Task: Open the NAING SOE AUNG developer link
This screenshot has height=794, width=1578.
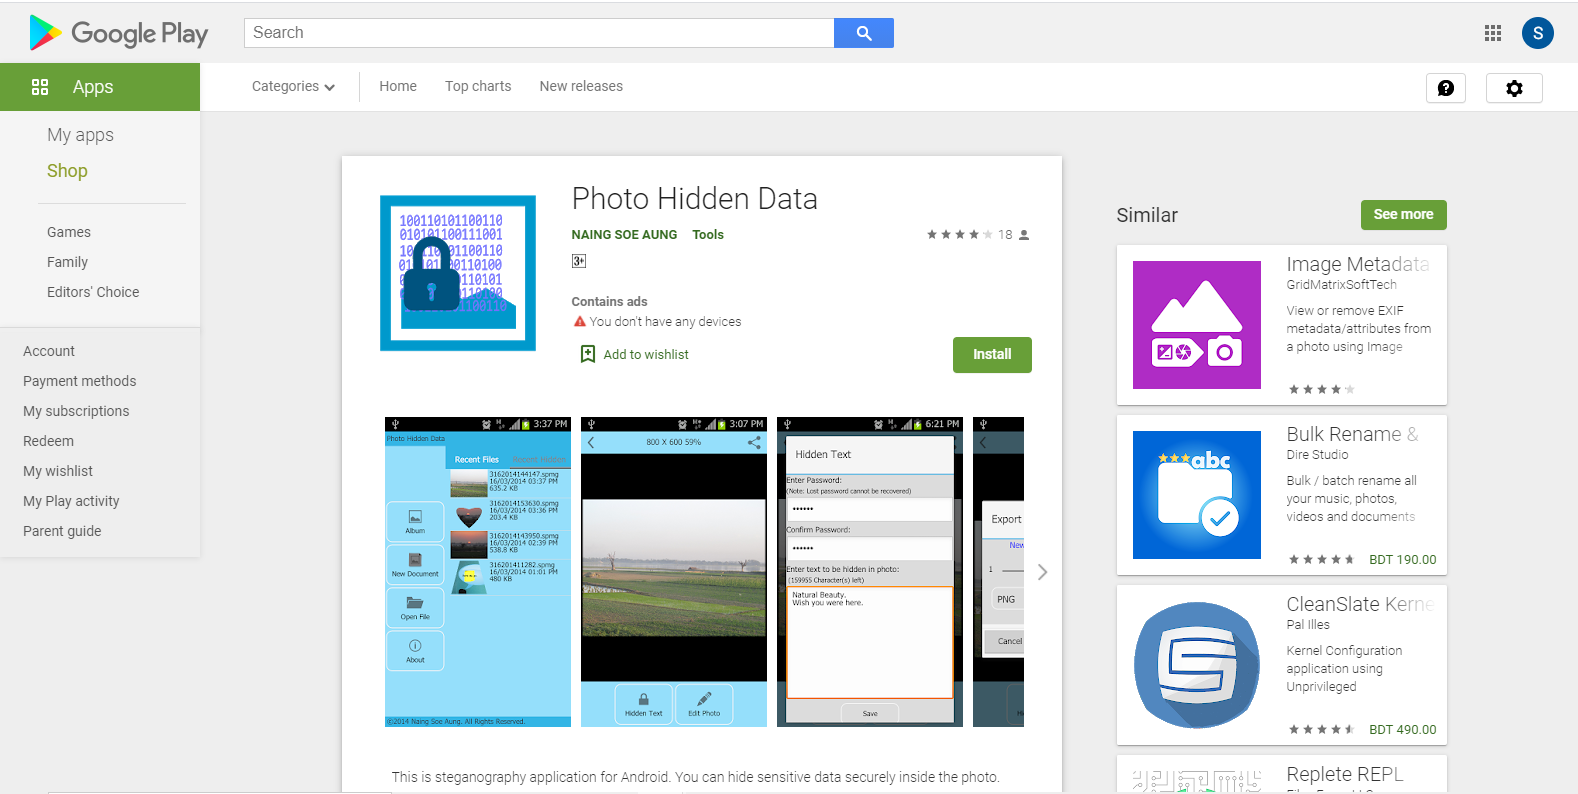Action: point(624,235)
